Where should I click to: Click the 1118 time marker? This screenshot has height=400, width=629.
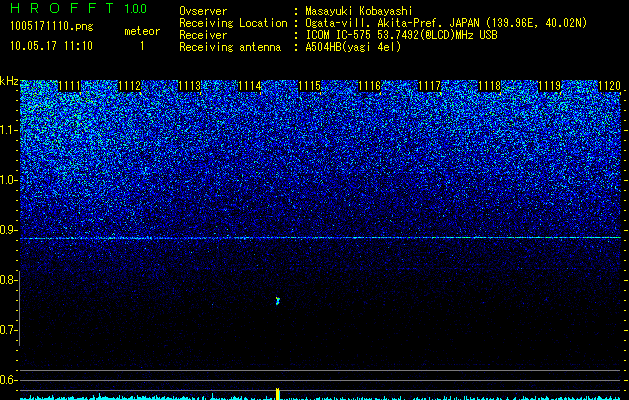click(x=490, y=86)
